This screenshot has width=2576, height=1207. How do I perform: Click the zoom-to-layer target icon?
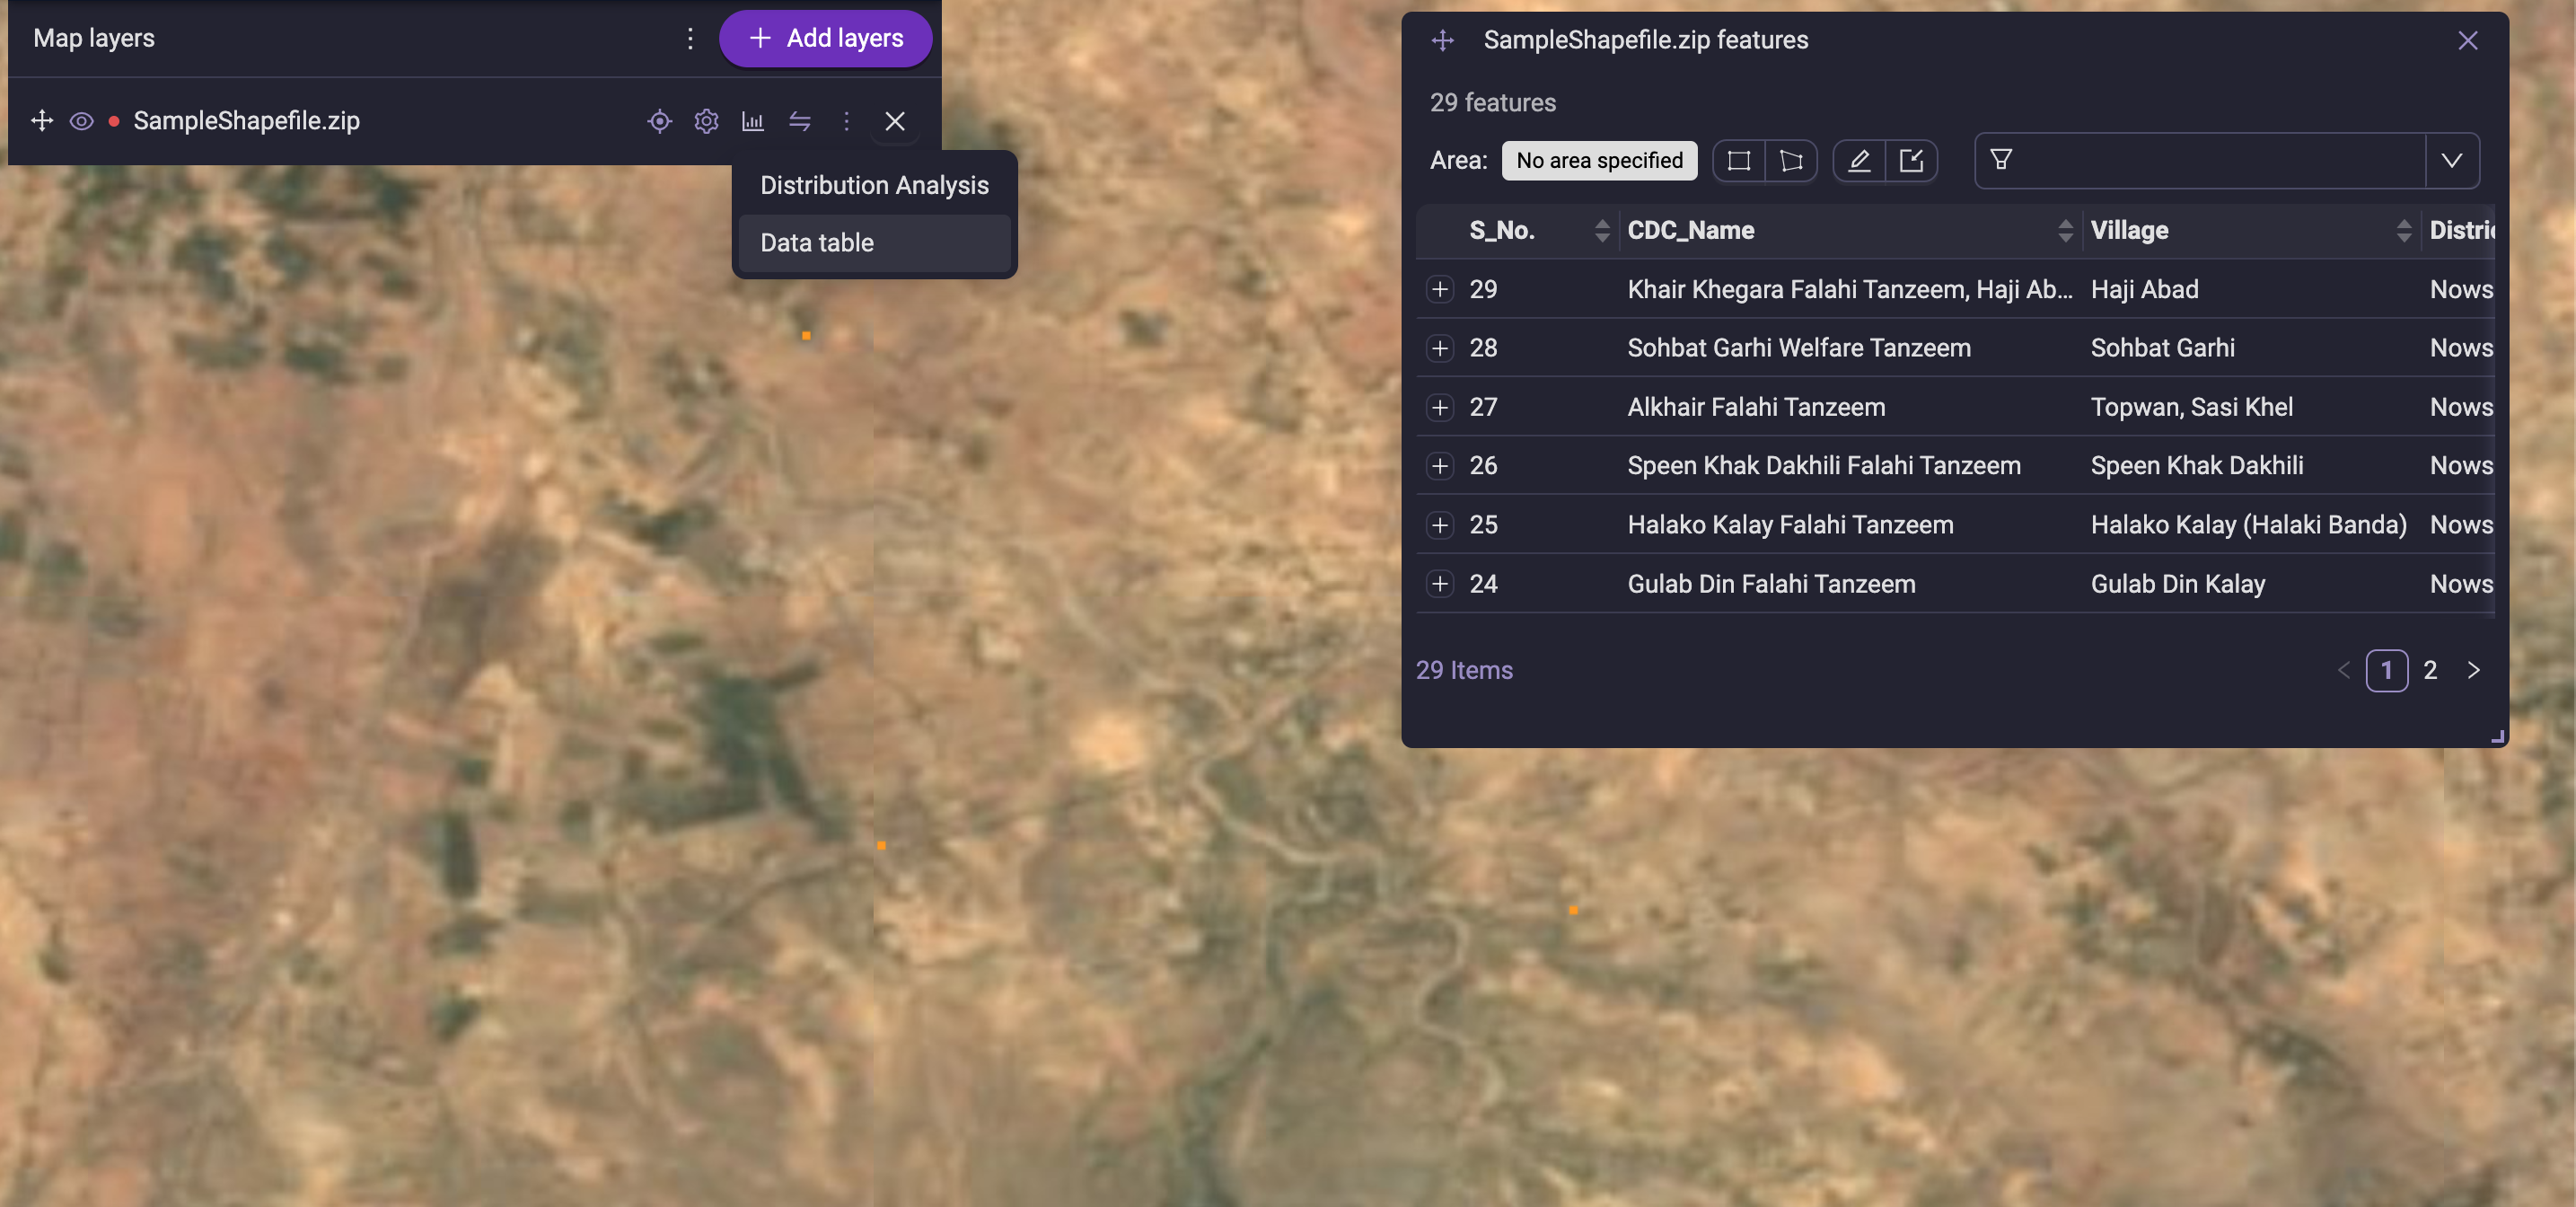coord(659,121)
